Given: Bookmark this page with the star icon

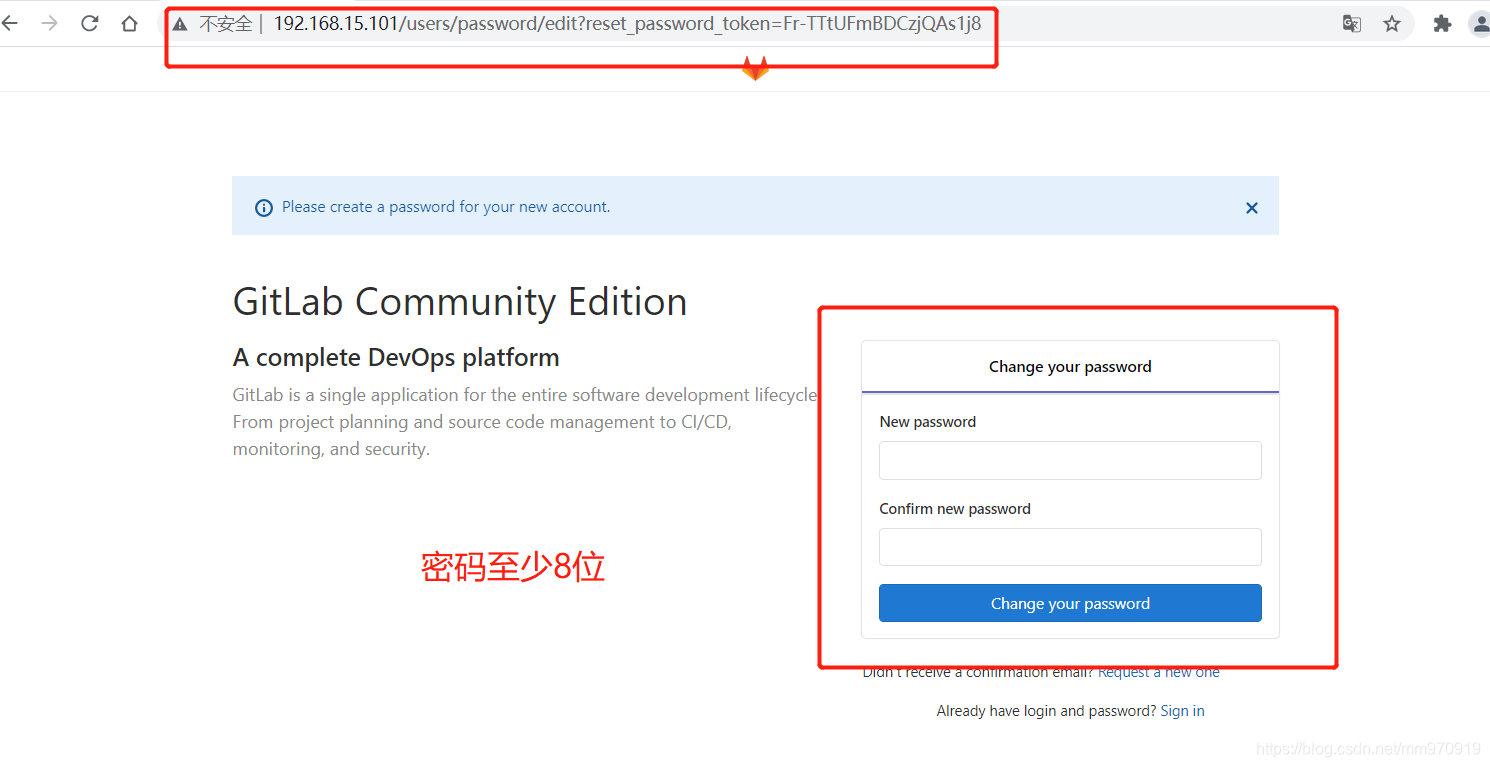Looking at the screenshot, I should 1392,24.
